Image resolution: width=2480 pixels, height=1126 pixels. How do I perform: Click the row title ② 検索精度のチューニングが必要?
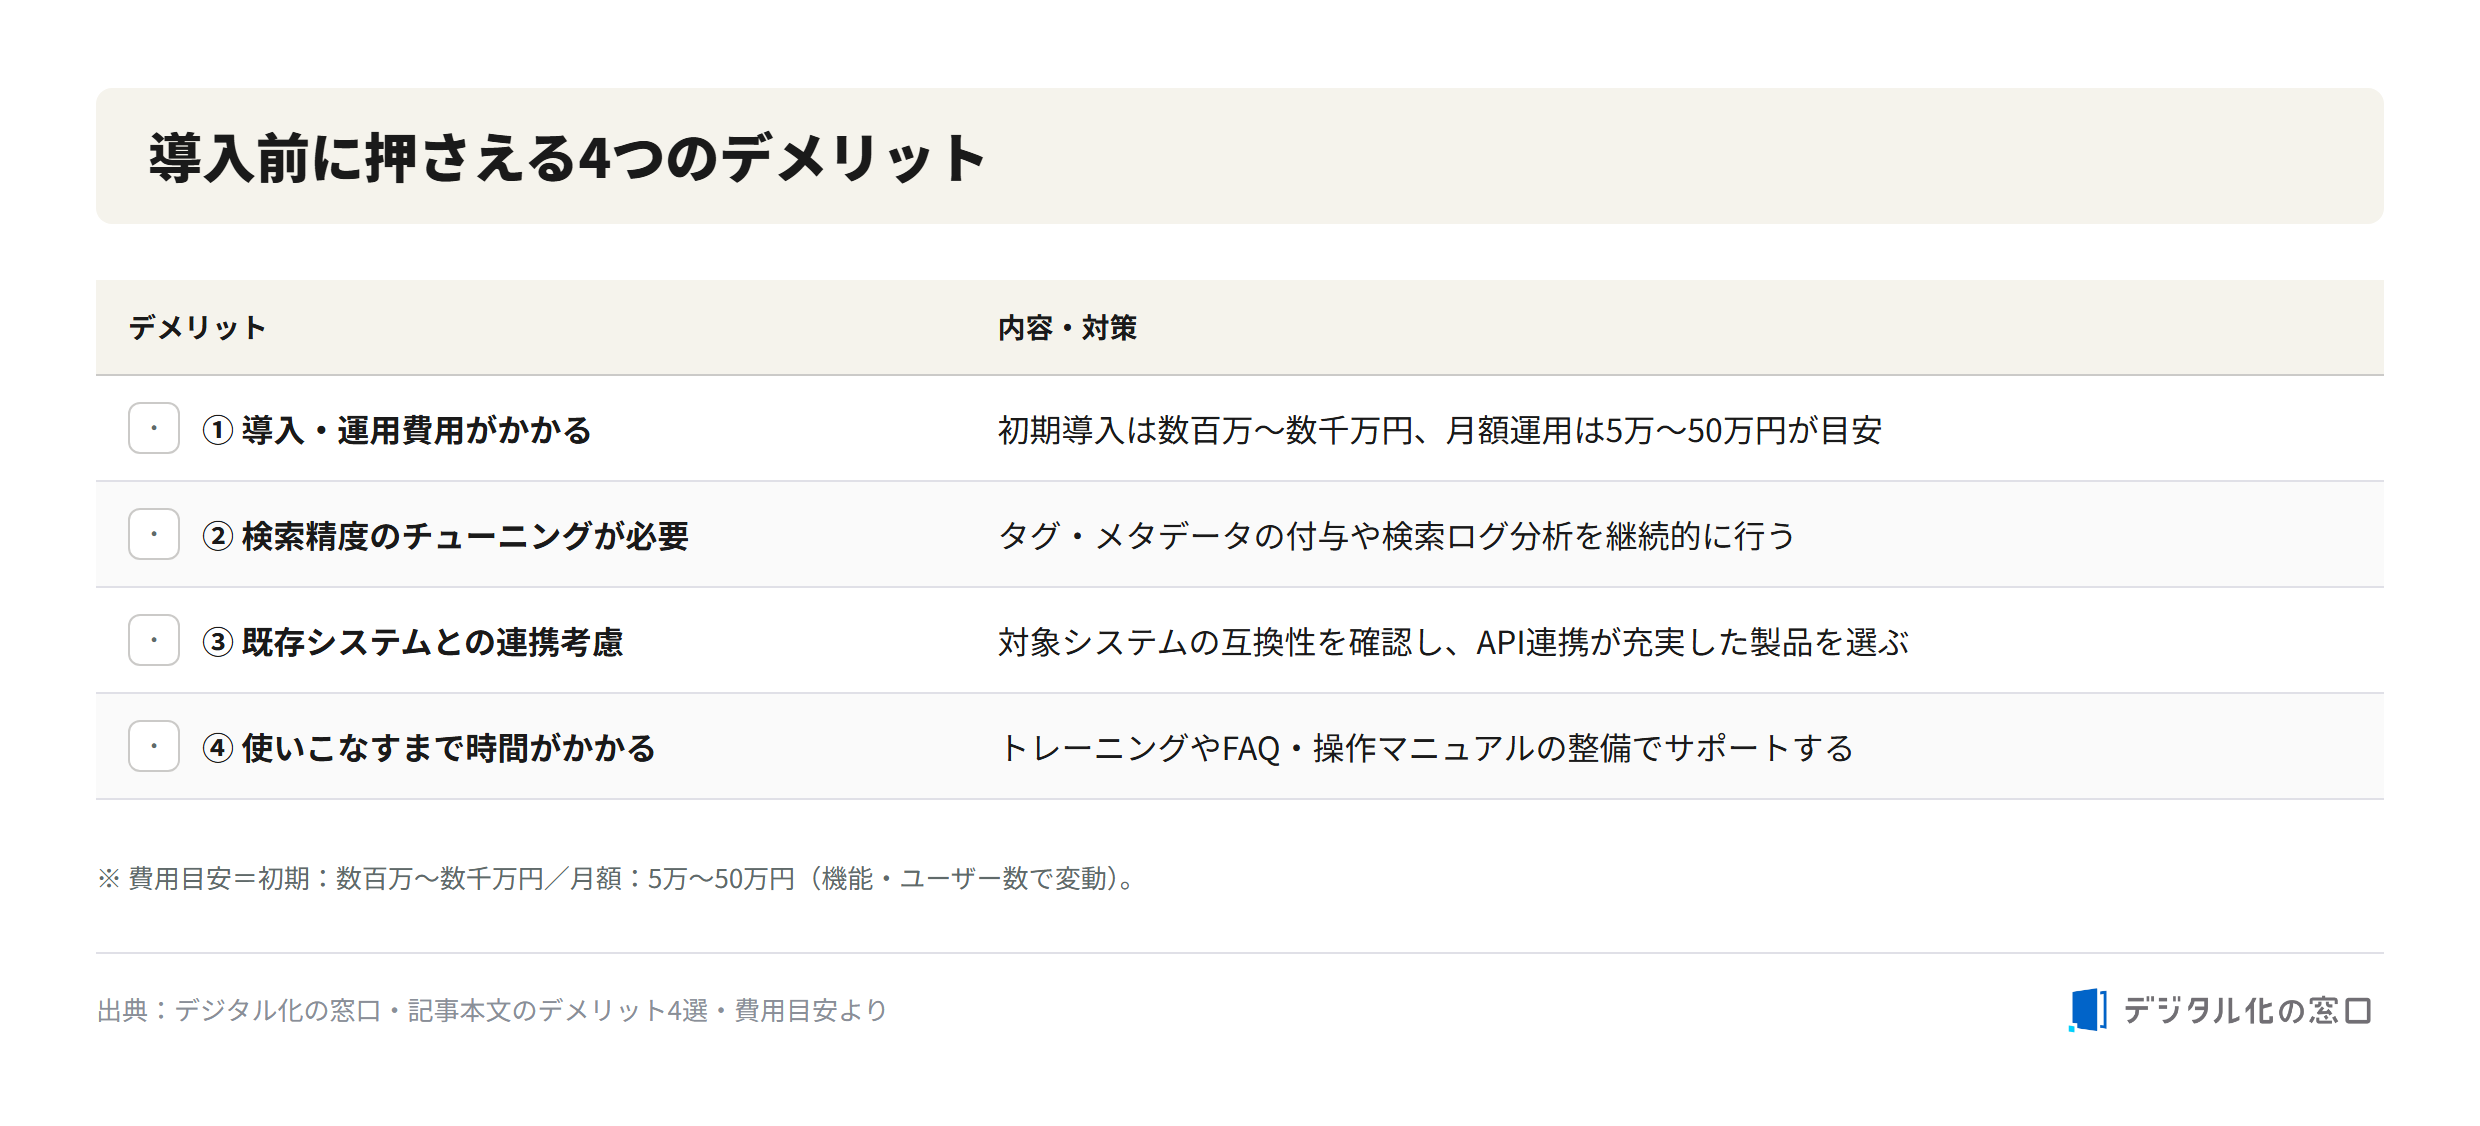445,536
